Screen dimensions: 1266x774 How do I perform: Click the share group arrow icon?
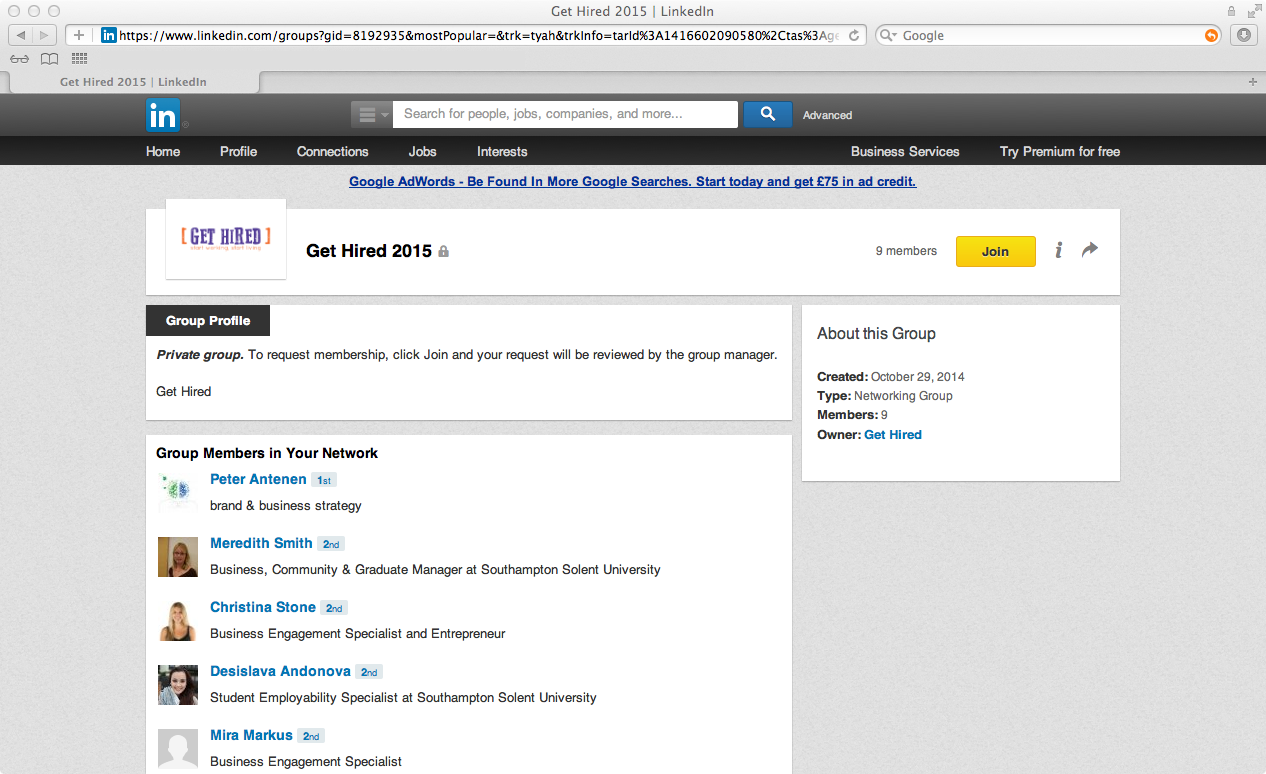tap(1090, 249)
